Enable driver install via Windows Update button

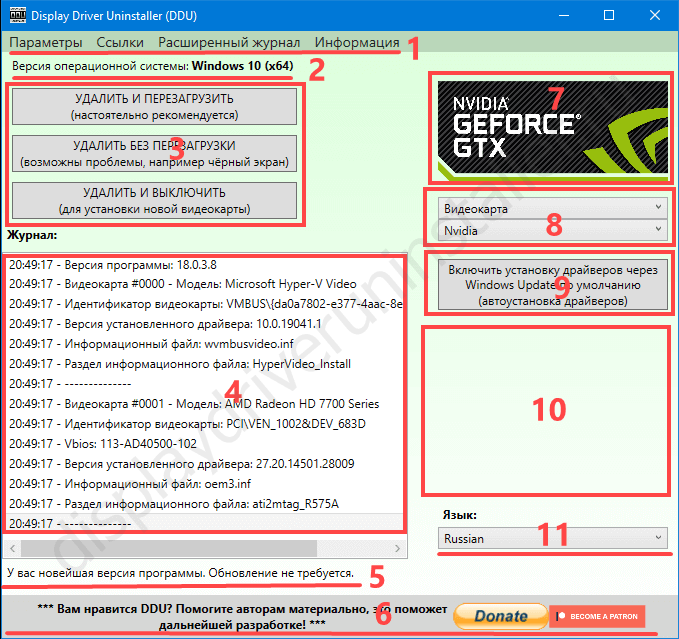(553, 284)
